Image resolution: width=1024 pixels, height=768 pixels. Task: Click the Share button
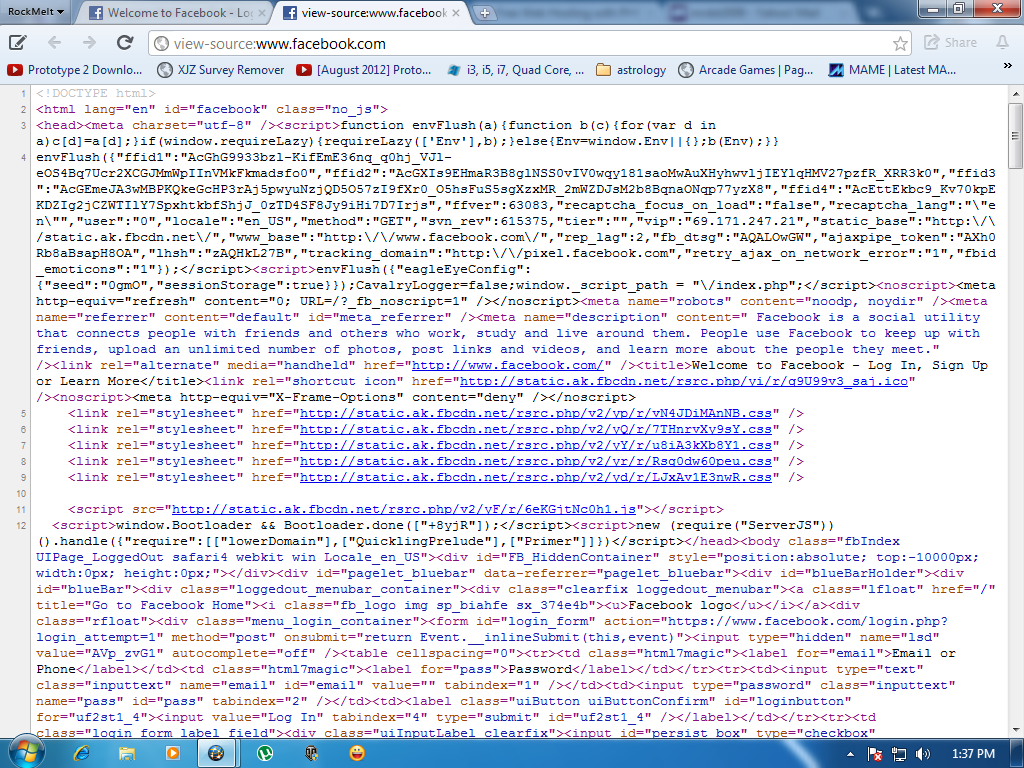(950, 42)
